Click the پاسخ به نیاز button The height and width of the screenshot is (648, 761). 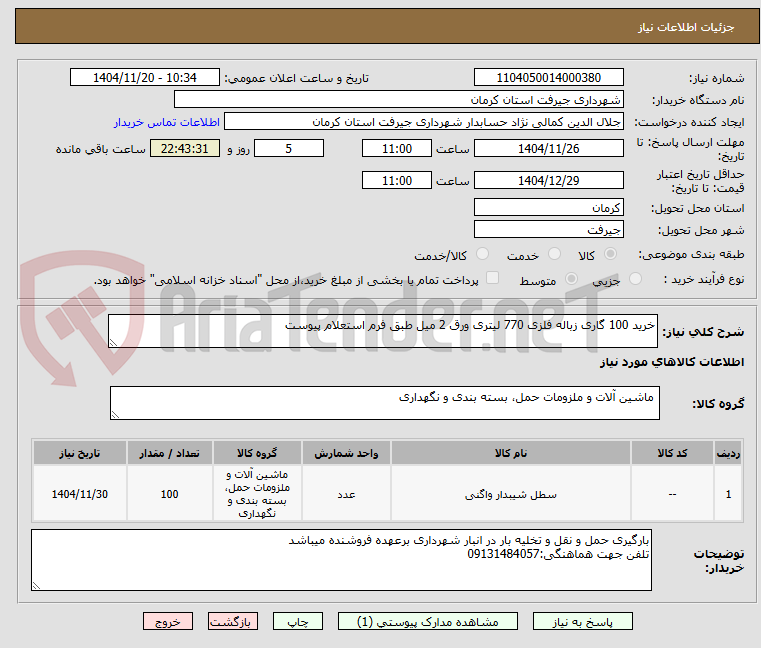(x=582, y=621)
